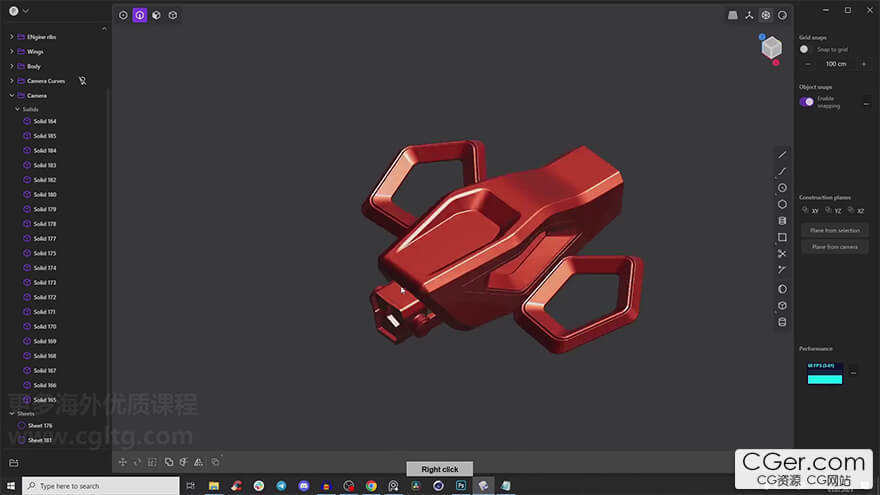Expand the ENgine ribs group
This screenshot has width=880, height=495.
coord(12,36)
